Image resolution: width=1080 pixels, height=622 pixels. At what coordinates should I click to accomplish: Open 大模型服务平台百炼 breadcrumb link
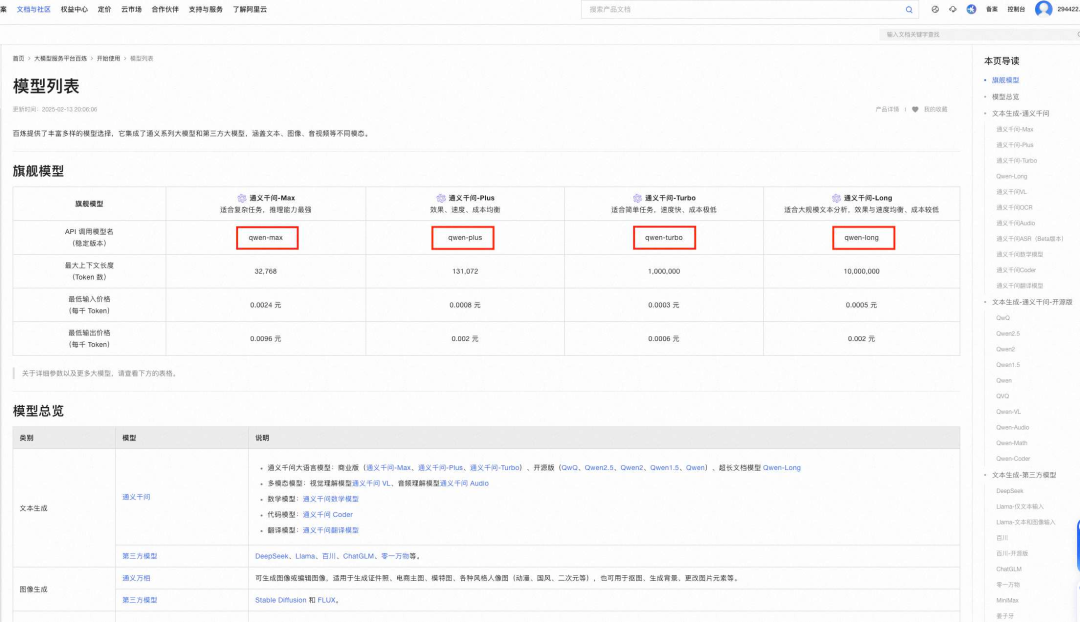click(x=61, y=59)
